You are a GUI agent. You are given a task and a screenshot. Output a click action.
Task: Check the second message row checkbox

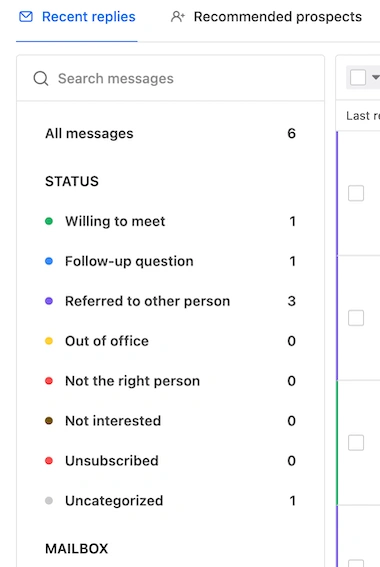pyautogui.click(x=356, y=318)
